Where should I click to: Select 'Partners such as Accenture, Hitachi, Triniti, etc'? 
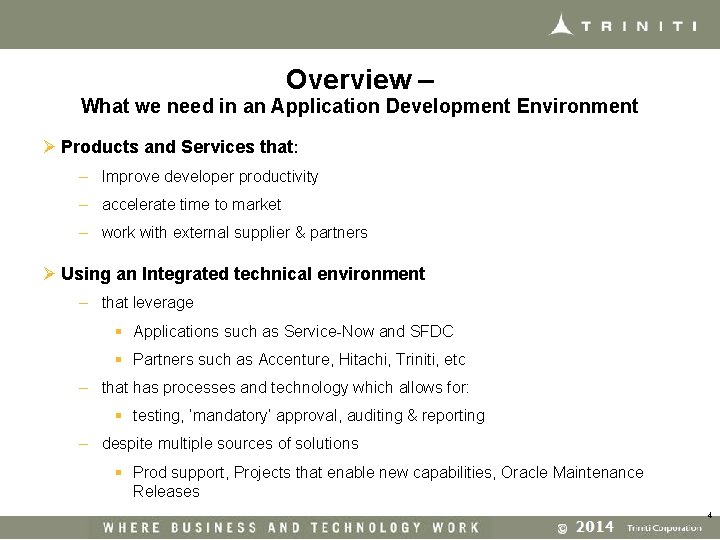point(299,360)
